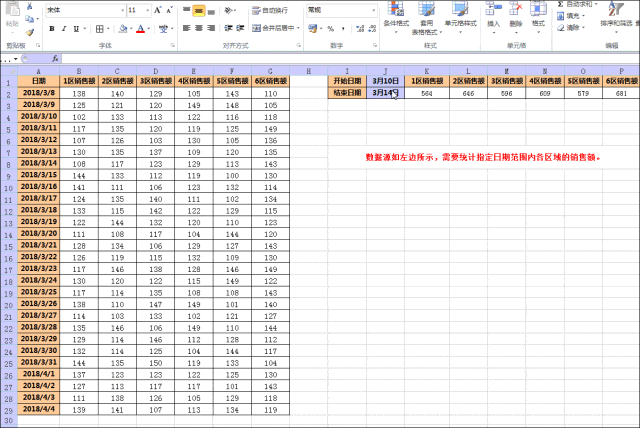640x428 pixels.
Task: Expand the 自动求和 AutoSum arrow
Action: point(596,4)
